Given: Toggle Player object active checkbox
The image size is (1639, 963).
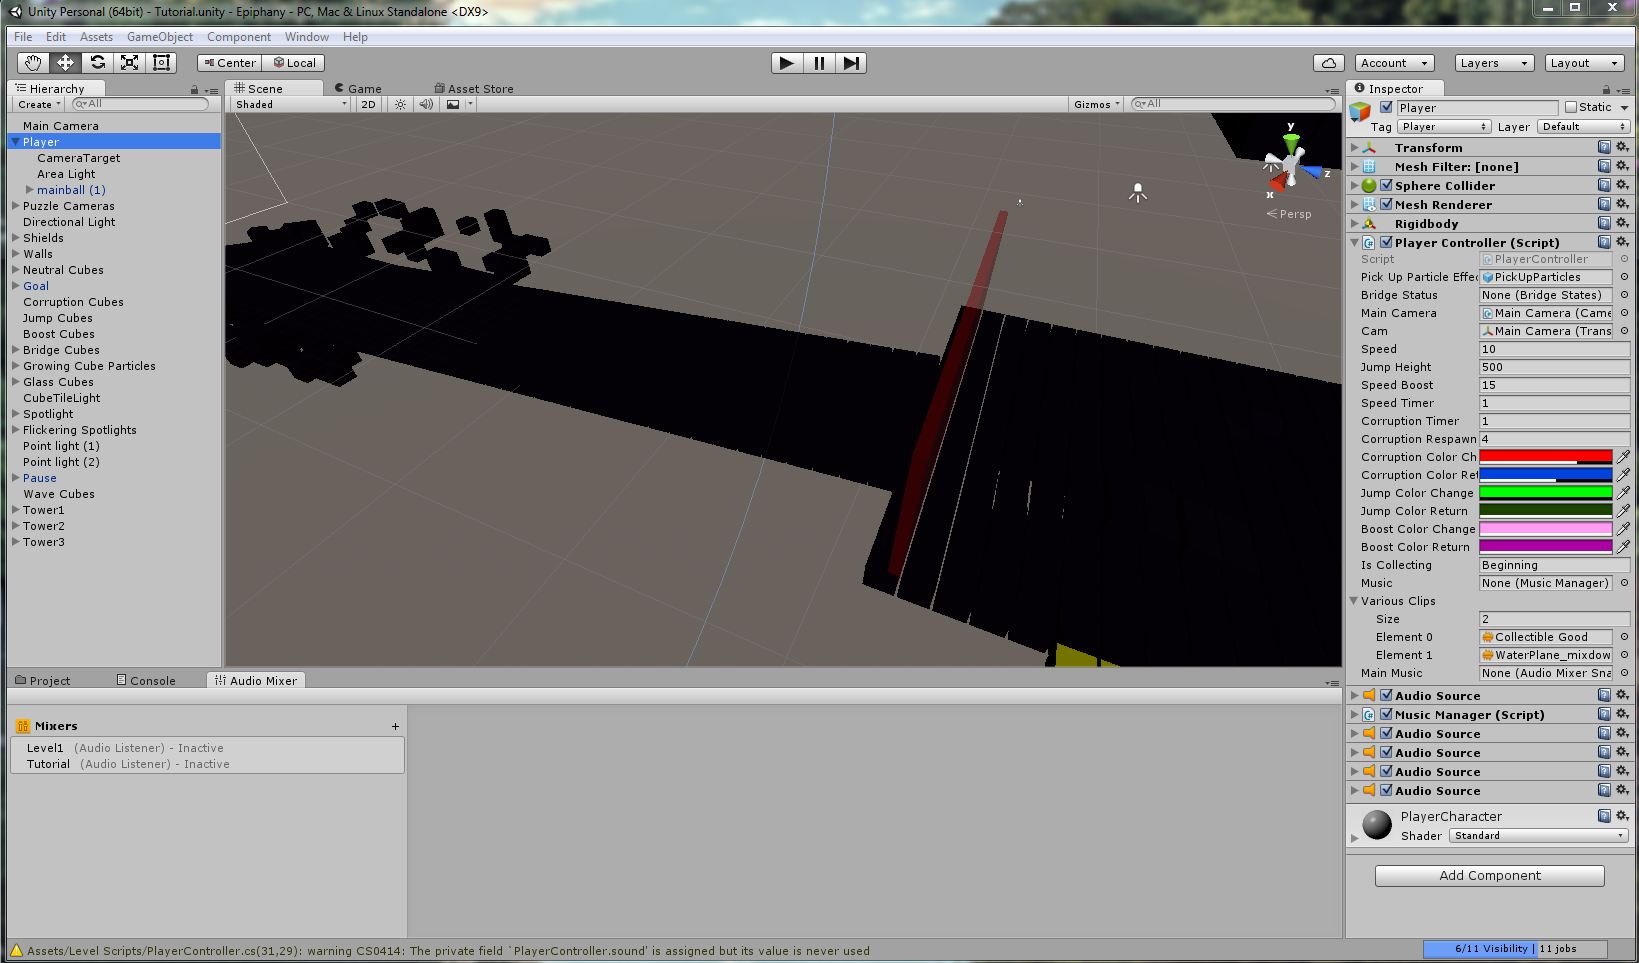Looking at the screenshot, I should (x=1386, y=107).
